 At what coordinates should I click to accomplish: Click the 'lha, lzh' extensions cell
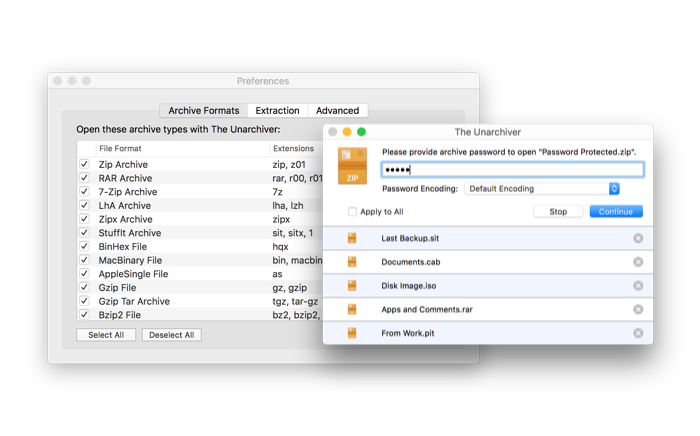click(288, 205)
